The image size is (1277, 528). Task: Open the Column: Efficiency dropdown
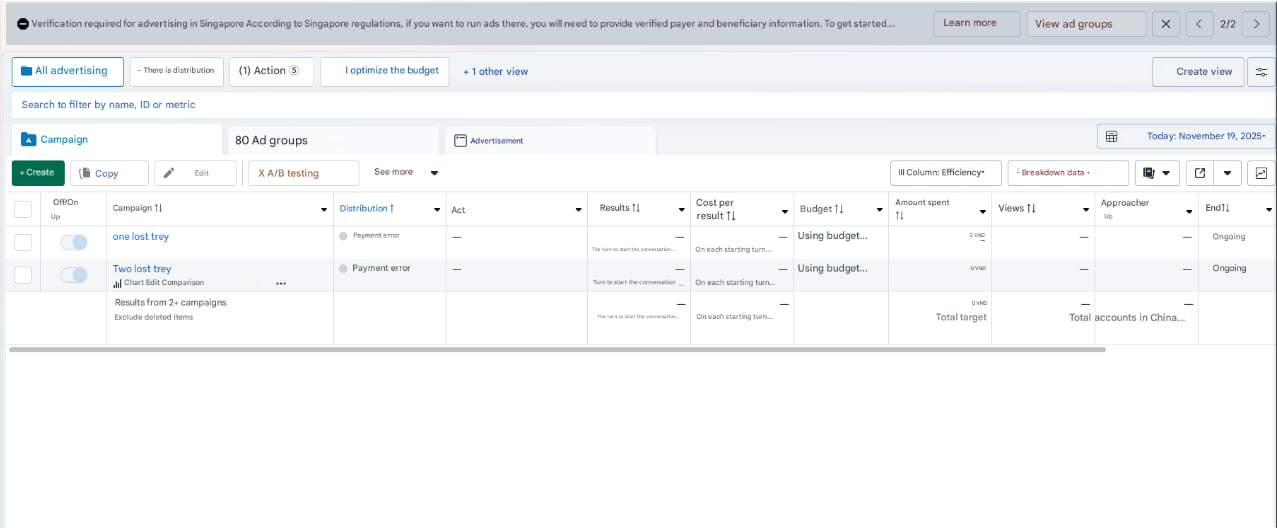coord(945,173)
